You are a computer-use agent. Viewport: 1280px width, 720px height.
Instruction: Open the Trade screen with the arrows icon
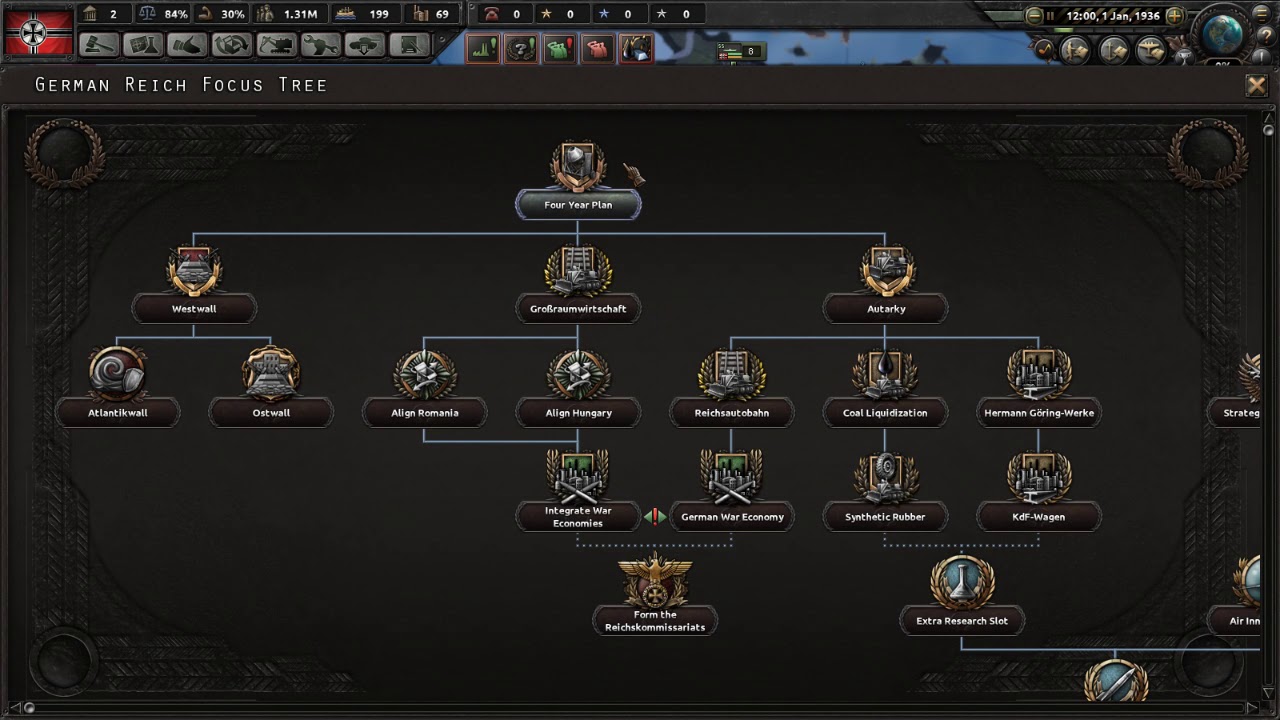click(x=232, y=45)
